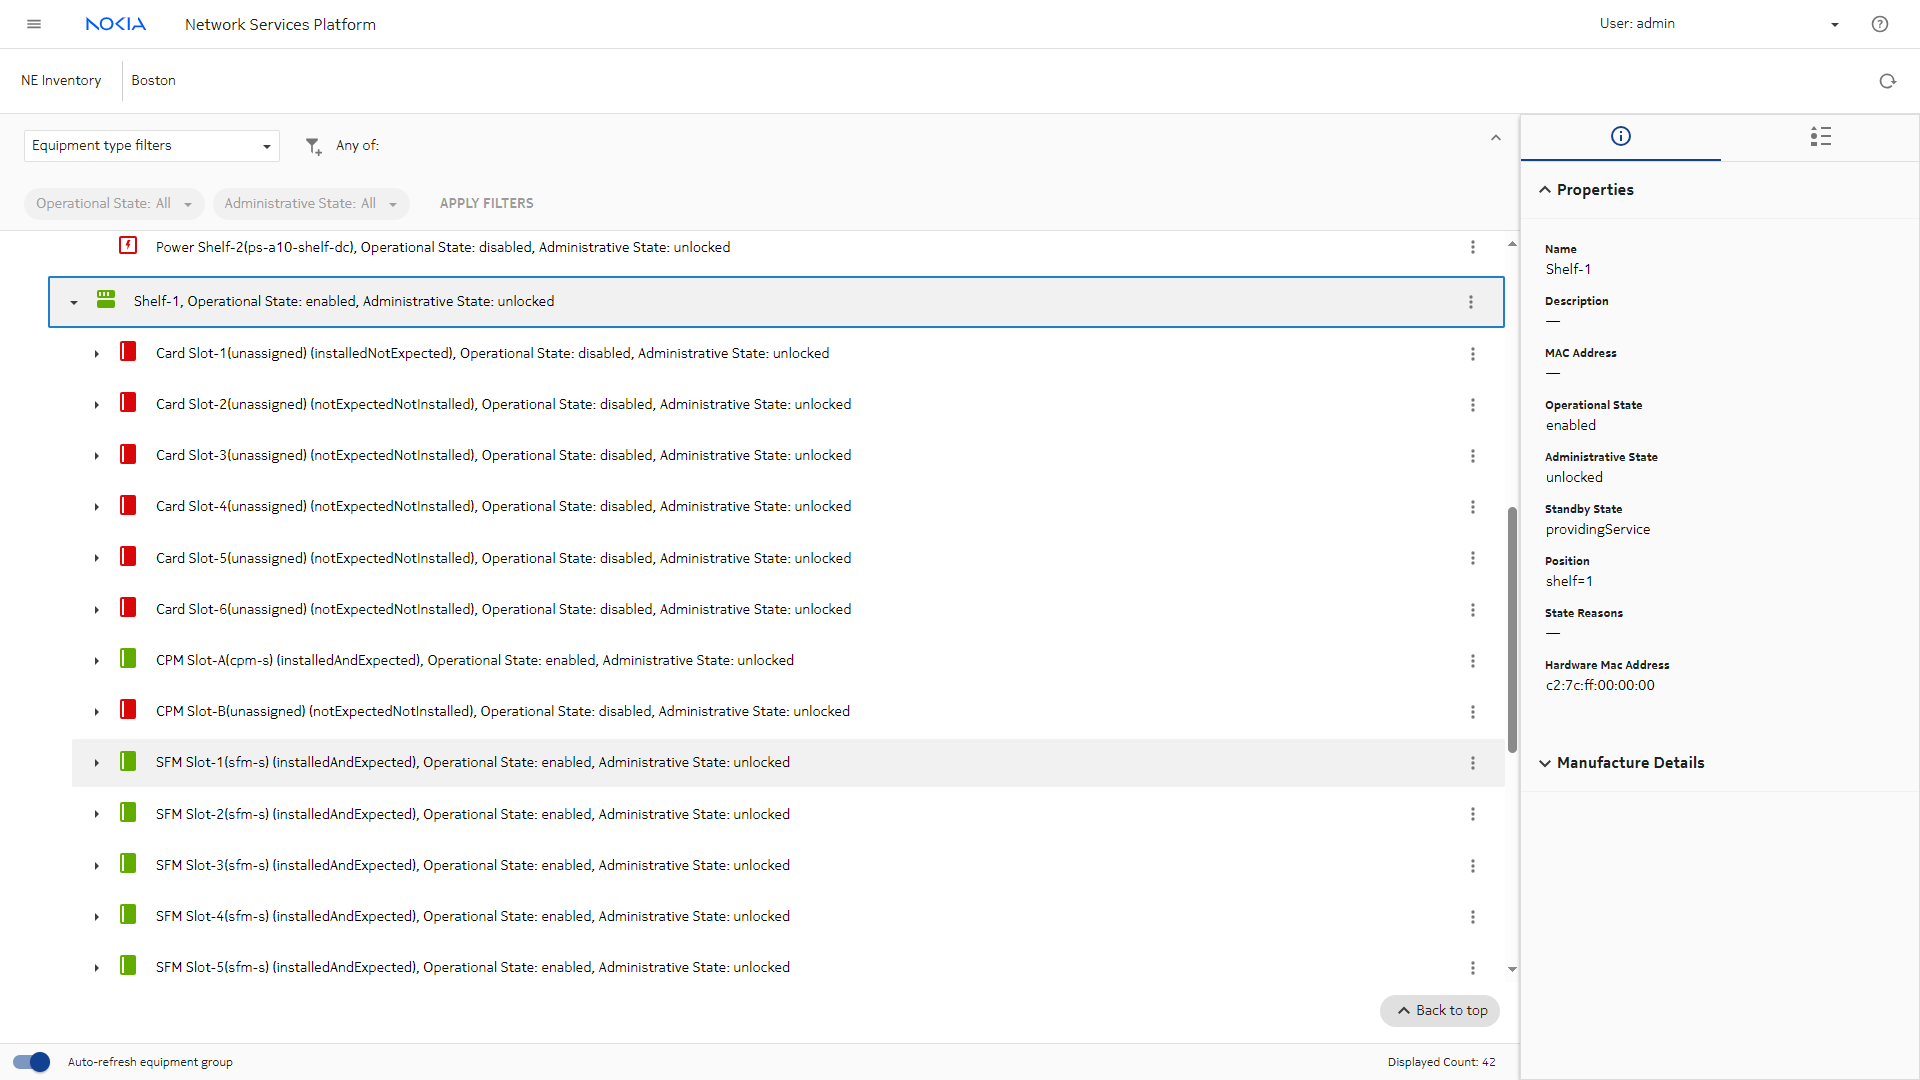Select the SFM Slot-3 tree row
This screenshot has width=1920, height=1080.
tap(472, 866)
